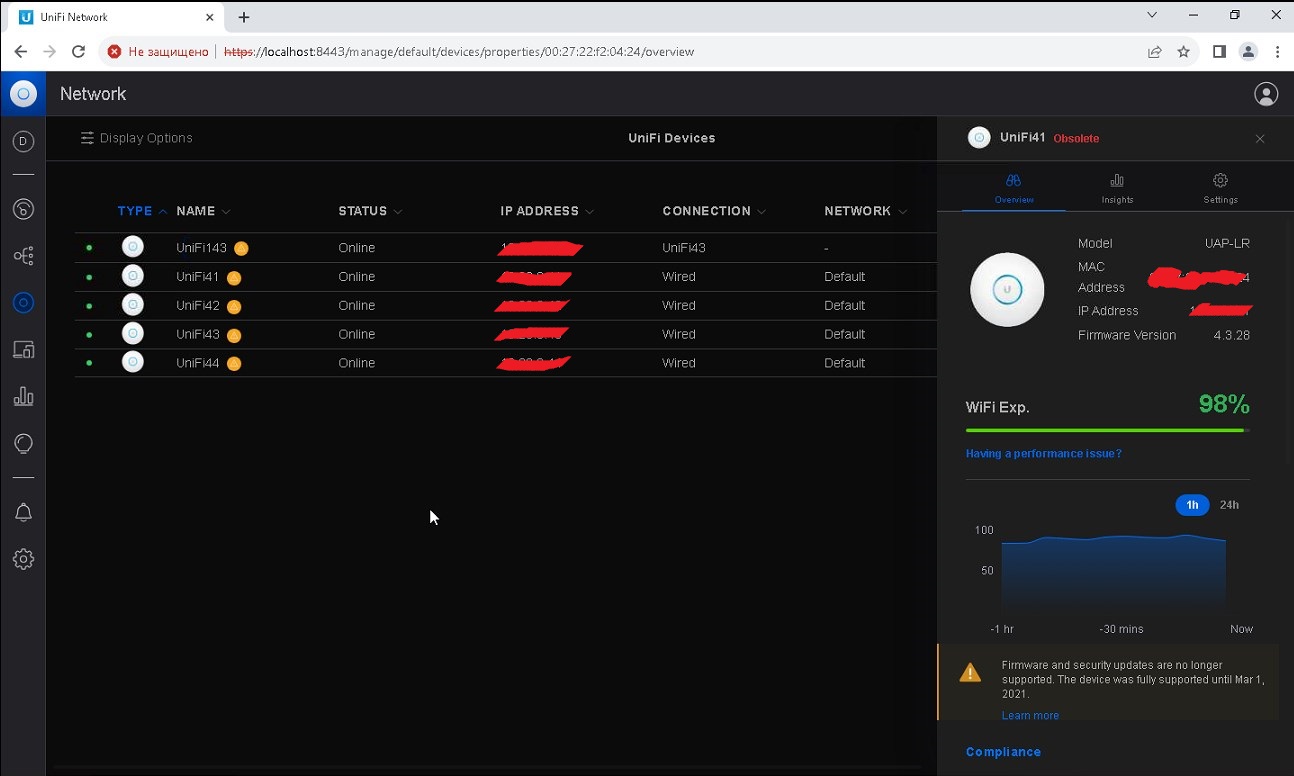Click the Obsolete label
1294x776 pixels.
coord(1076,139)
